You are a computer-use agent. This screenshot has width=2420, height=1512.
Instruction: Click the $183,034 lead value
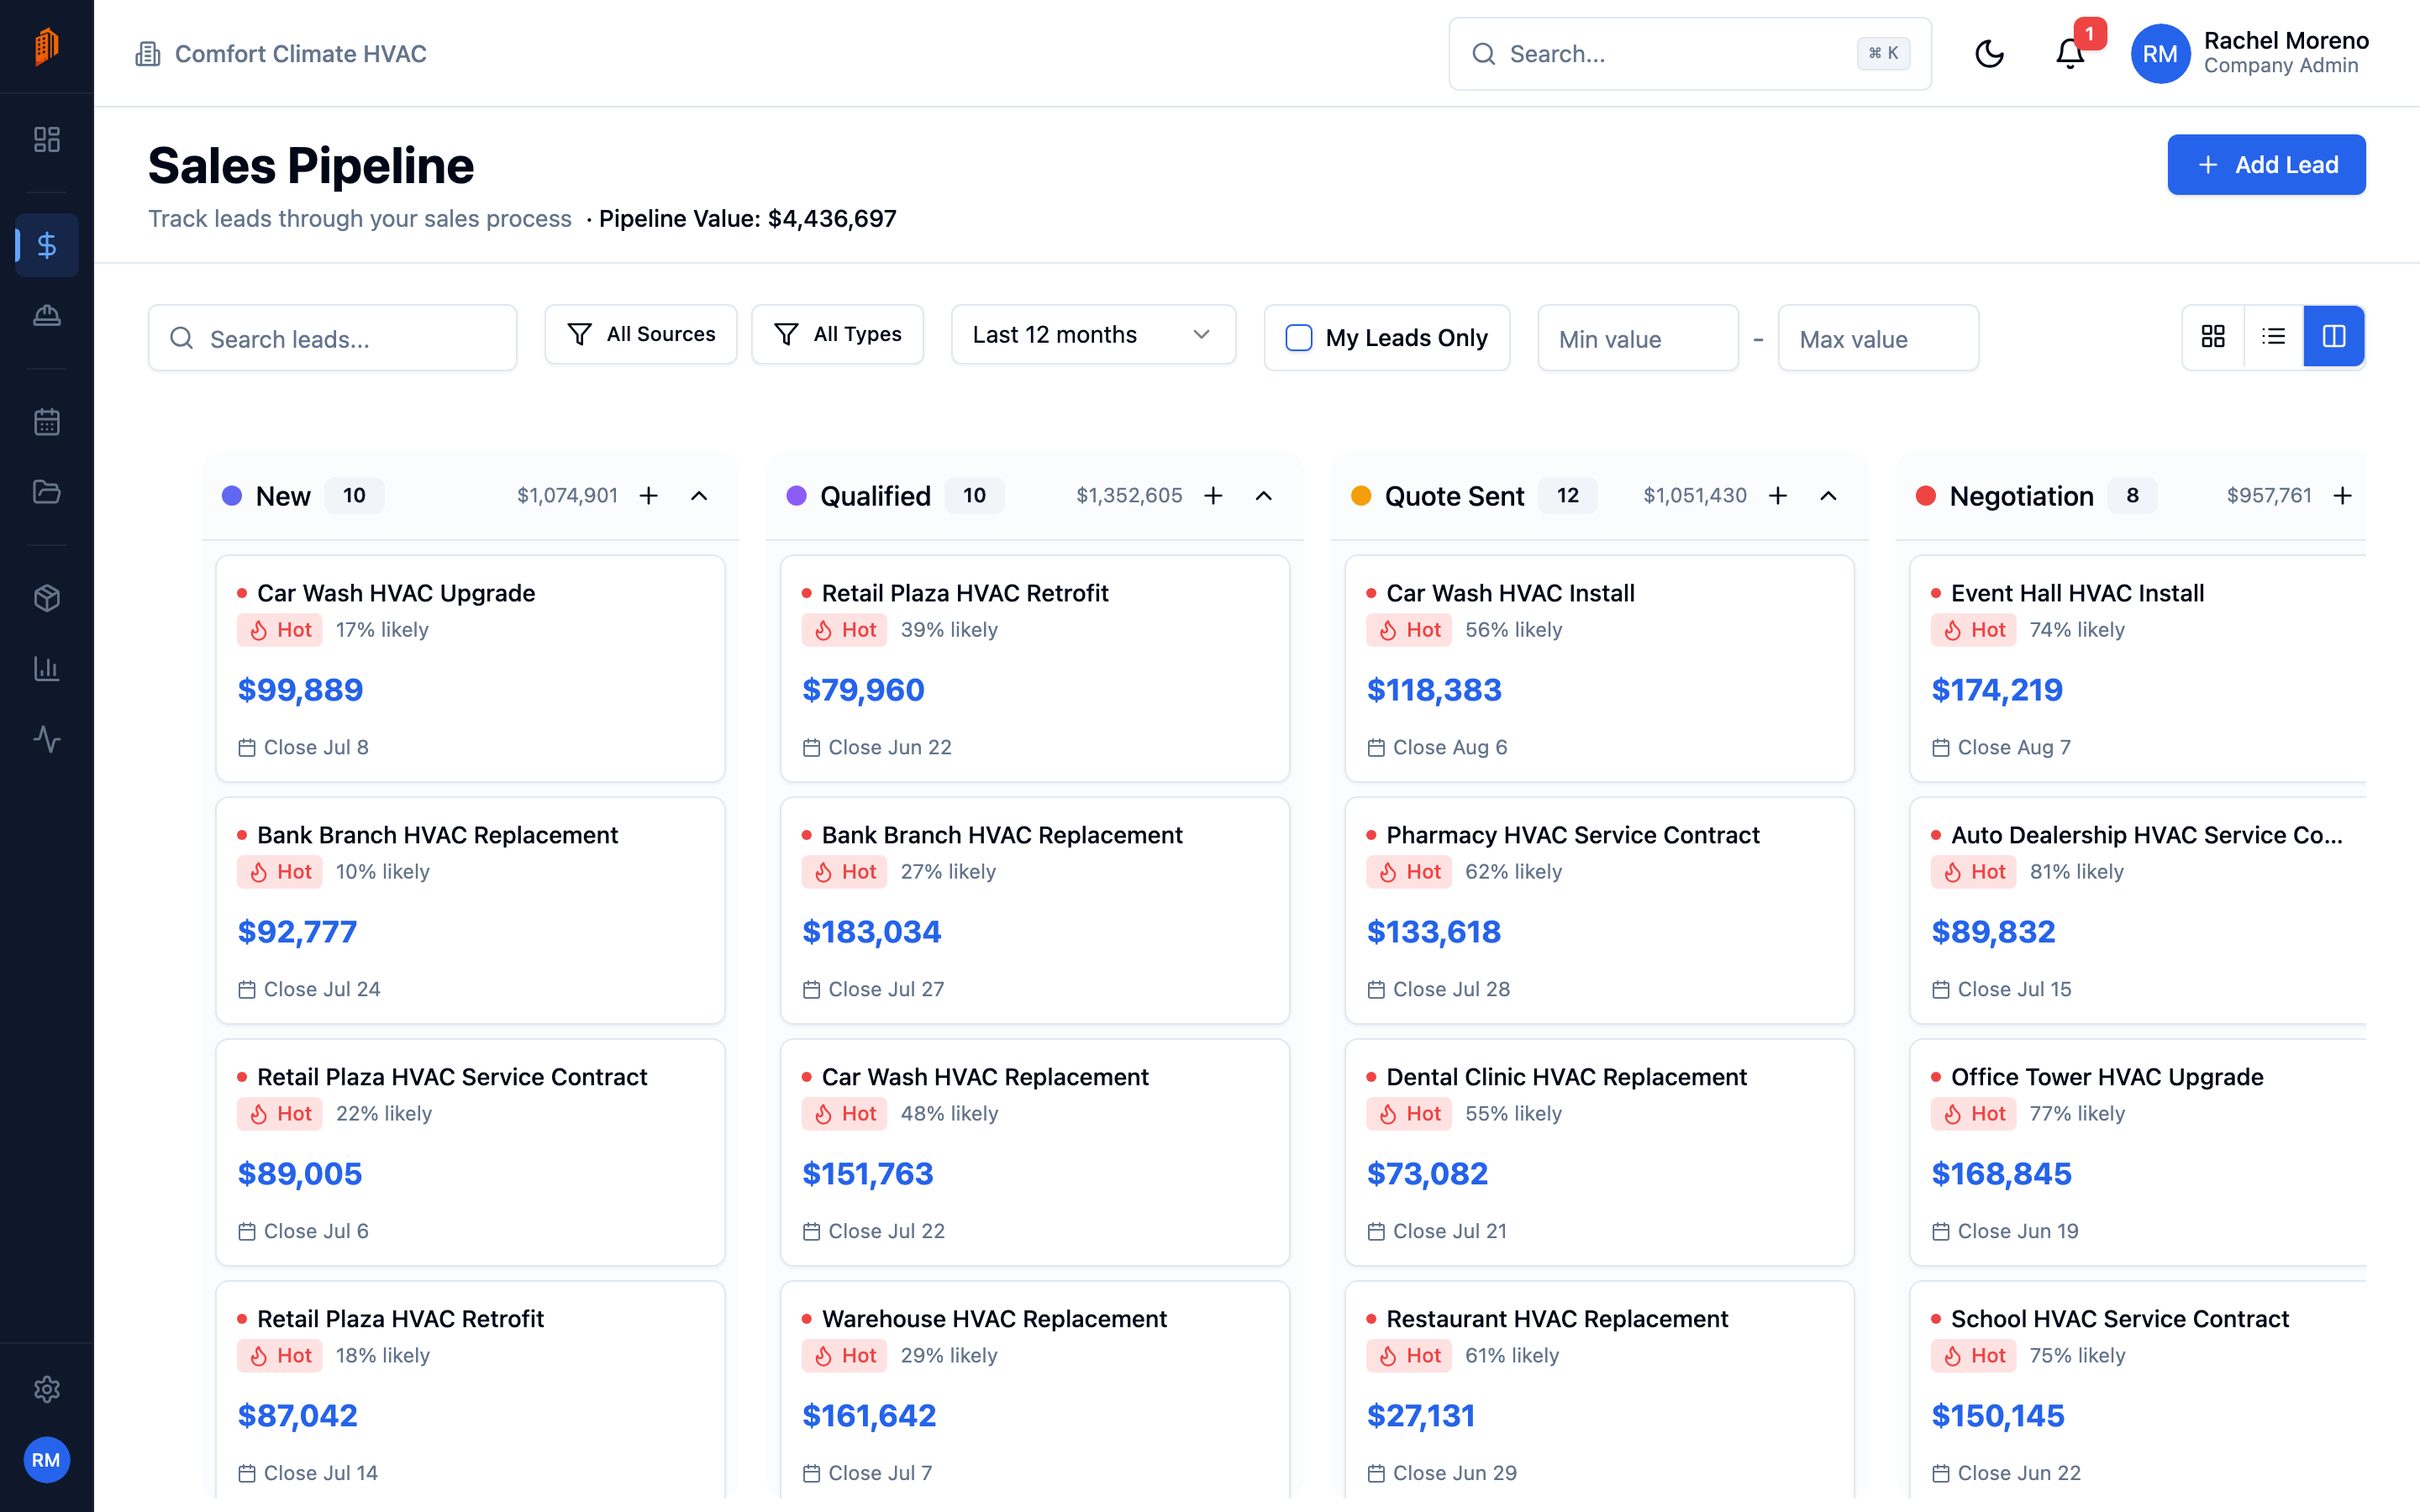tap(871, 932)
